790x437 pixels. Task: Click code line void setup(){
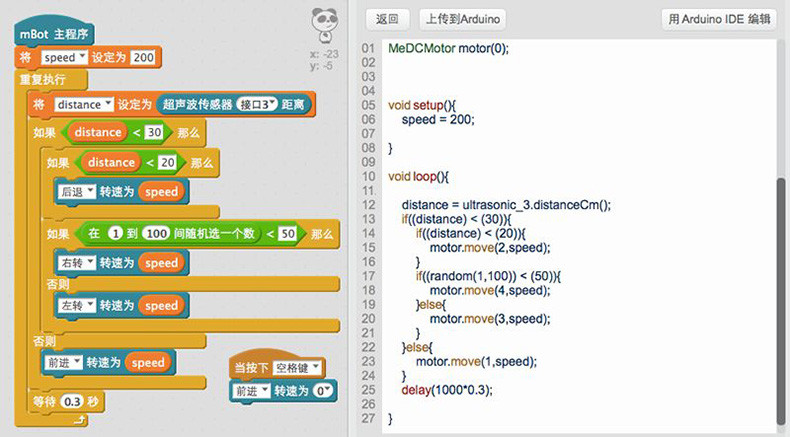[422, 105]
